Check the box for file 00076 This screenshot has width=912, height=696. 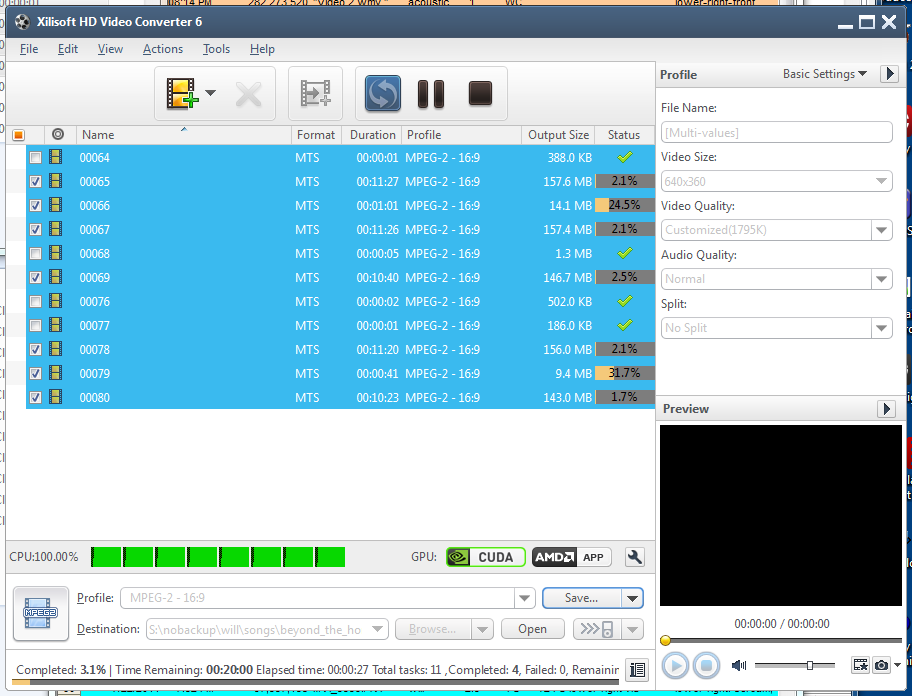(x=35, y=302)
